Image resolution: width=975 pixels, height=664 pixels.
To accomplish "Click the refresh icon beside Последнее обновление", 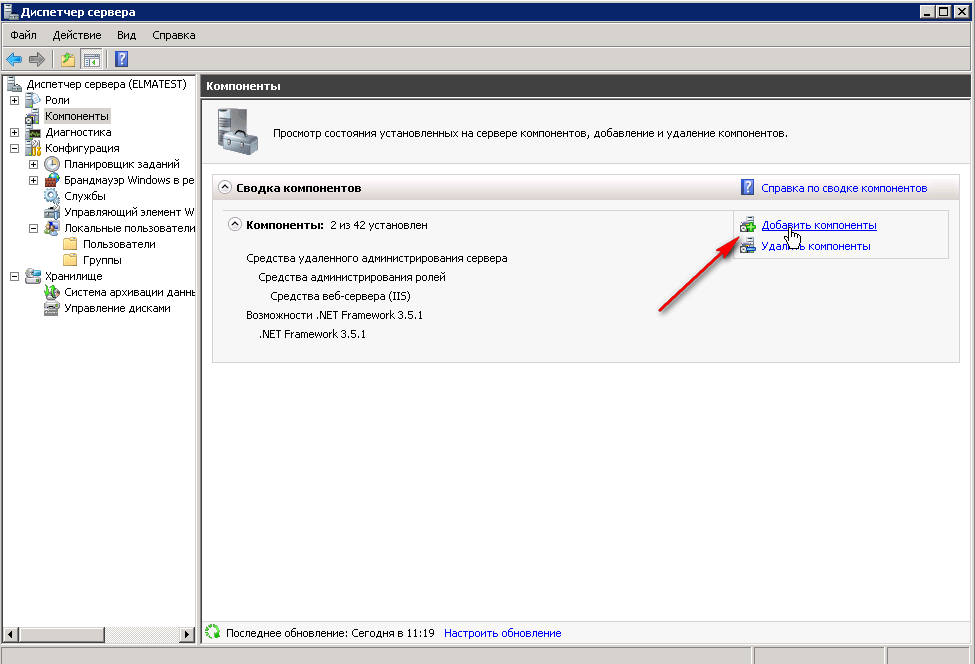I will (x=212, y=633).
